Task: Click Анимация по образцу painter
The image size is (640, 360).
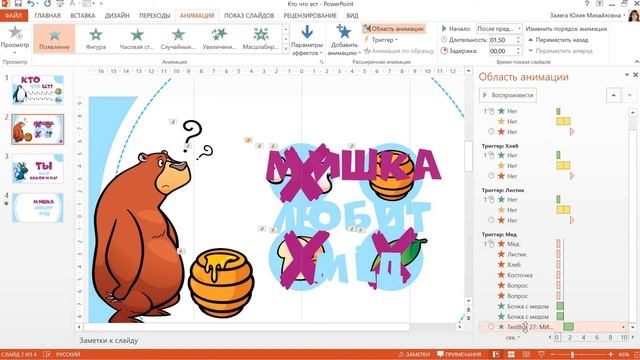Action: click(399, 51)
